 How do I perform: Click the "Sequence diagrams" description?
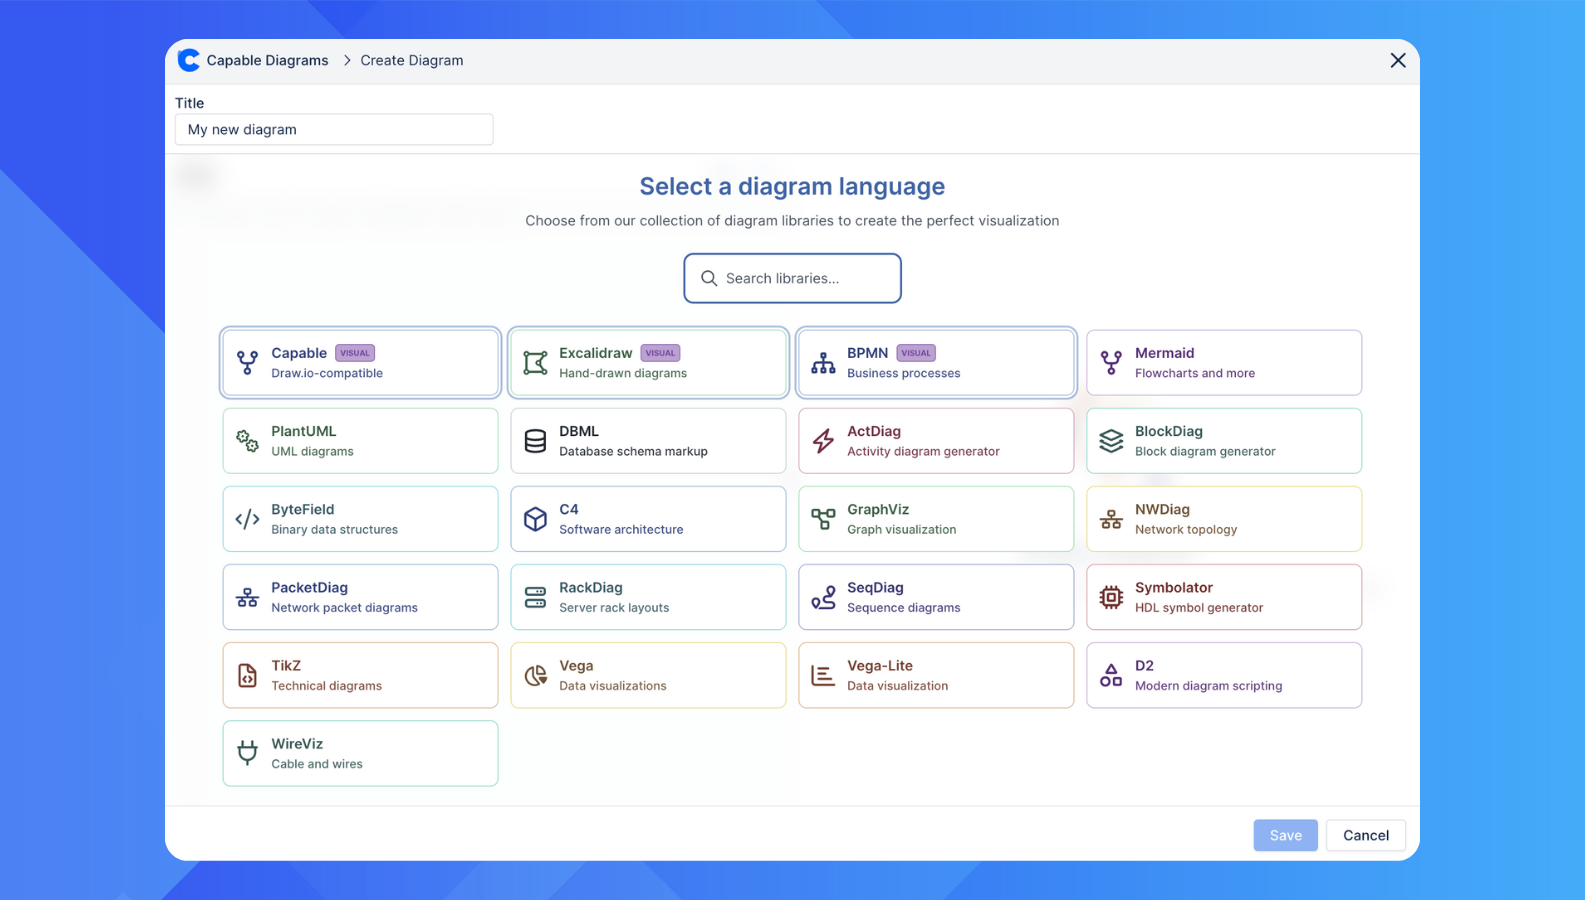[904, 607]
